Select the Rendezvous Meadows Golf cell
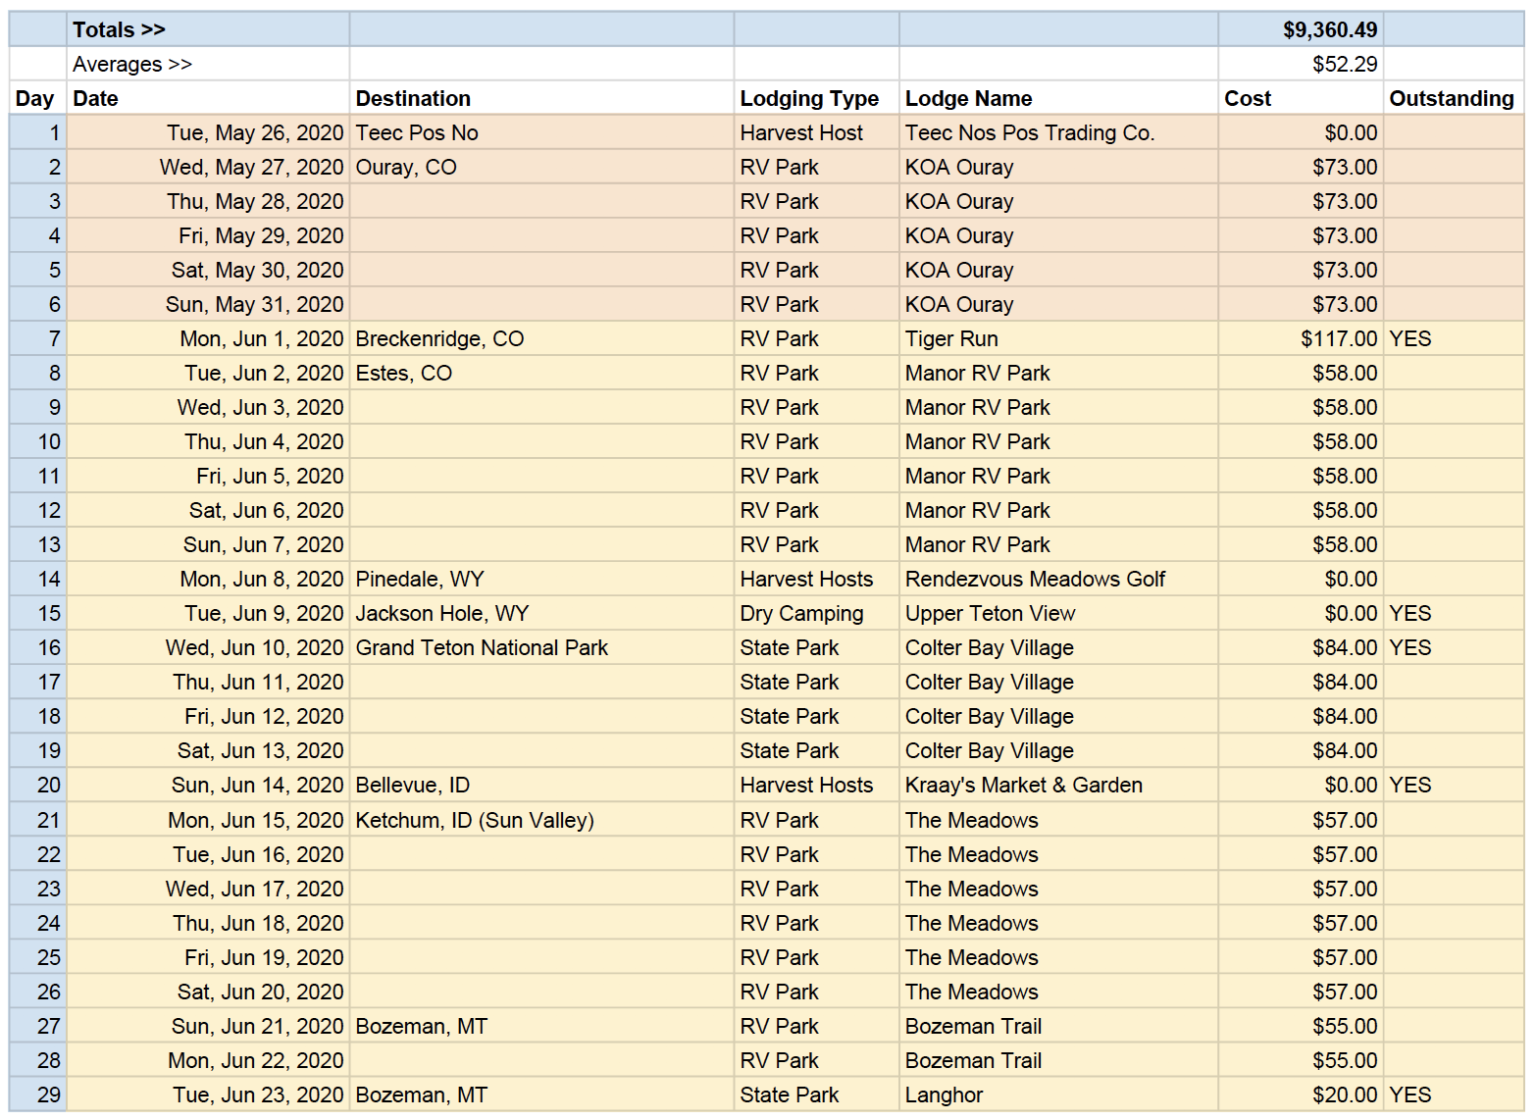 click(1035, 579)
